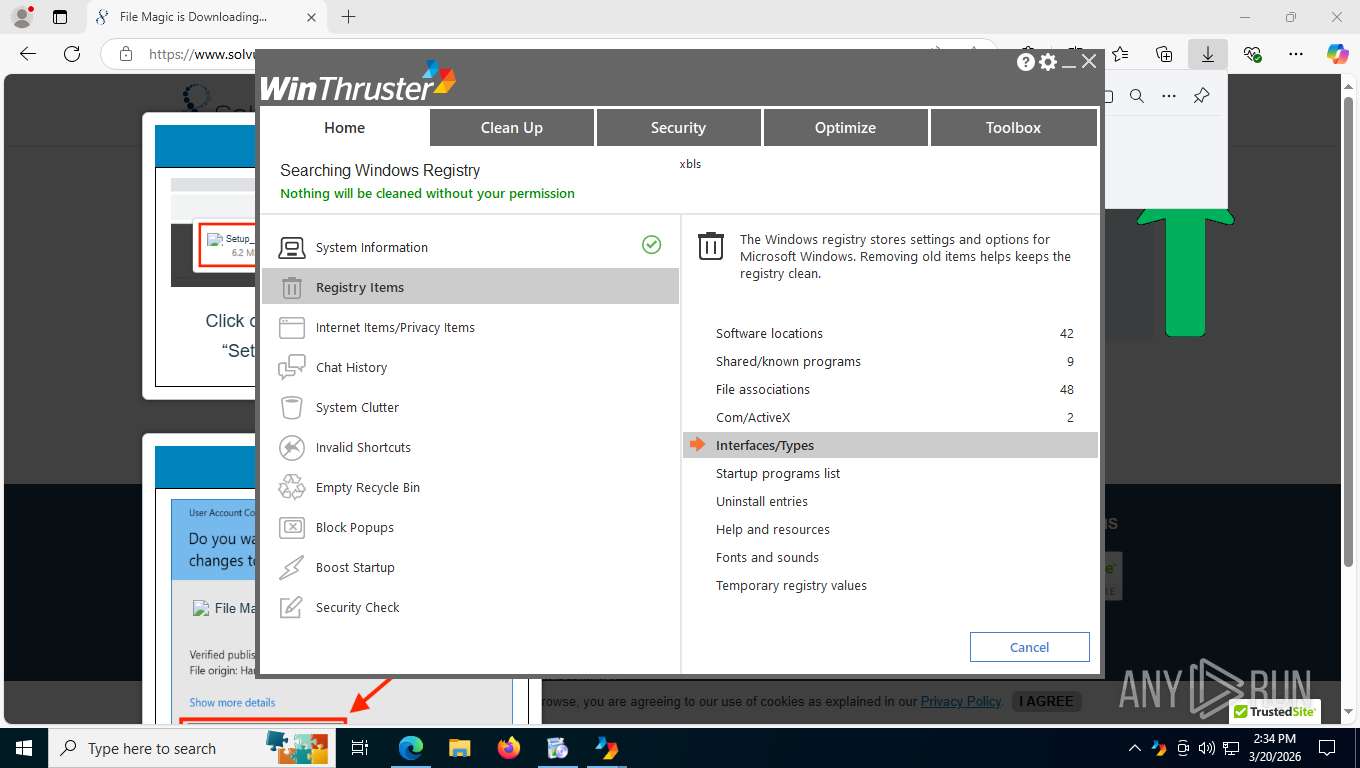The height and width of the screenshot is (768, 1360).
Task: Click the taskbar search box
Action: coord(191,747)
